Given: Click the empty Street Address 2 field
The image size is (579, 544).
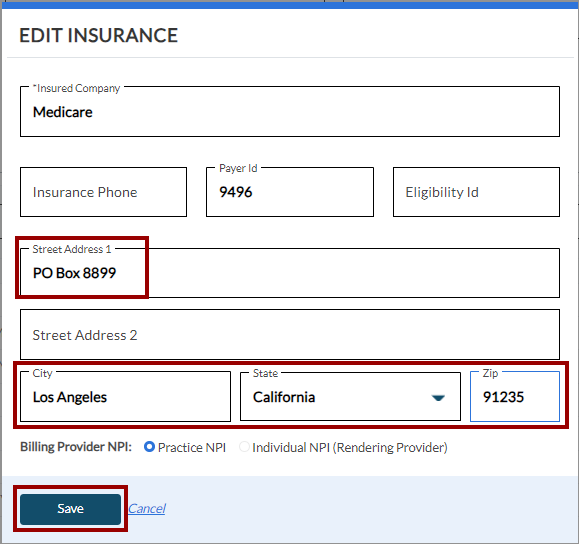Looking at the screenshot, I should (290, 334).
